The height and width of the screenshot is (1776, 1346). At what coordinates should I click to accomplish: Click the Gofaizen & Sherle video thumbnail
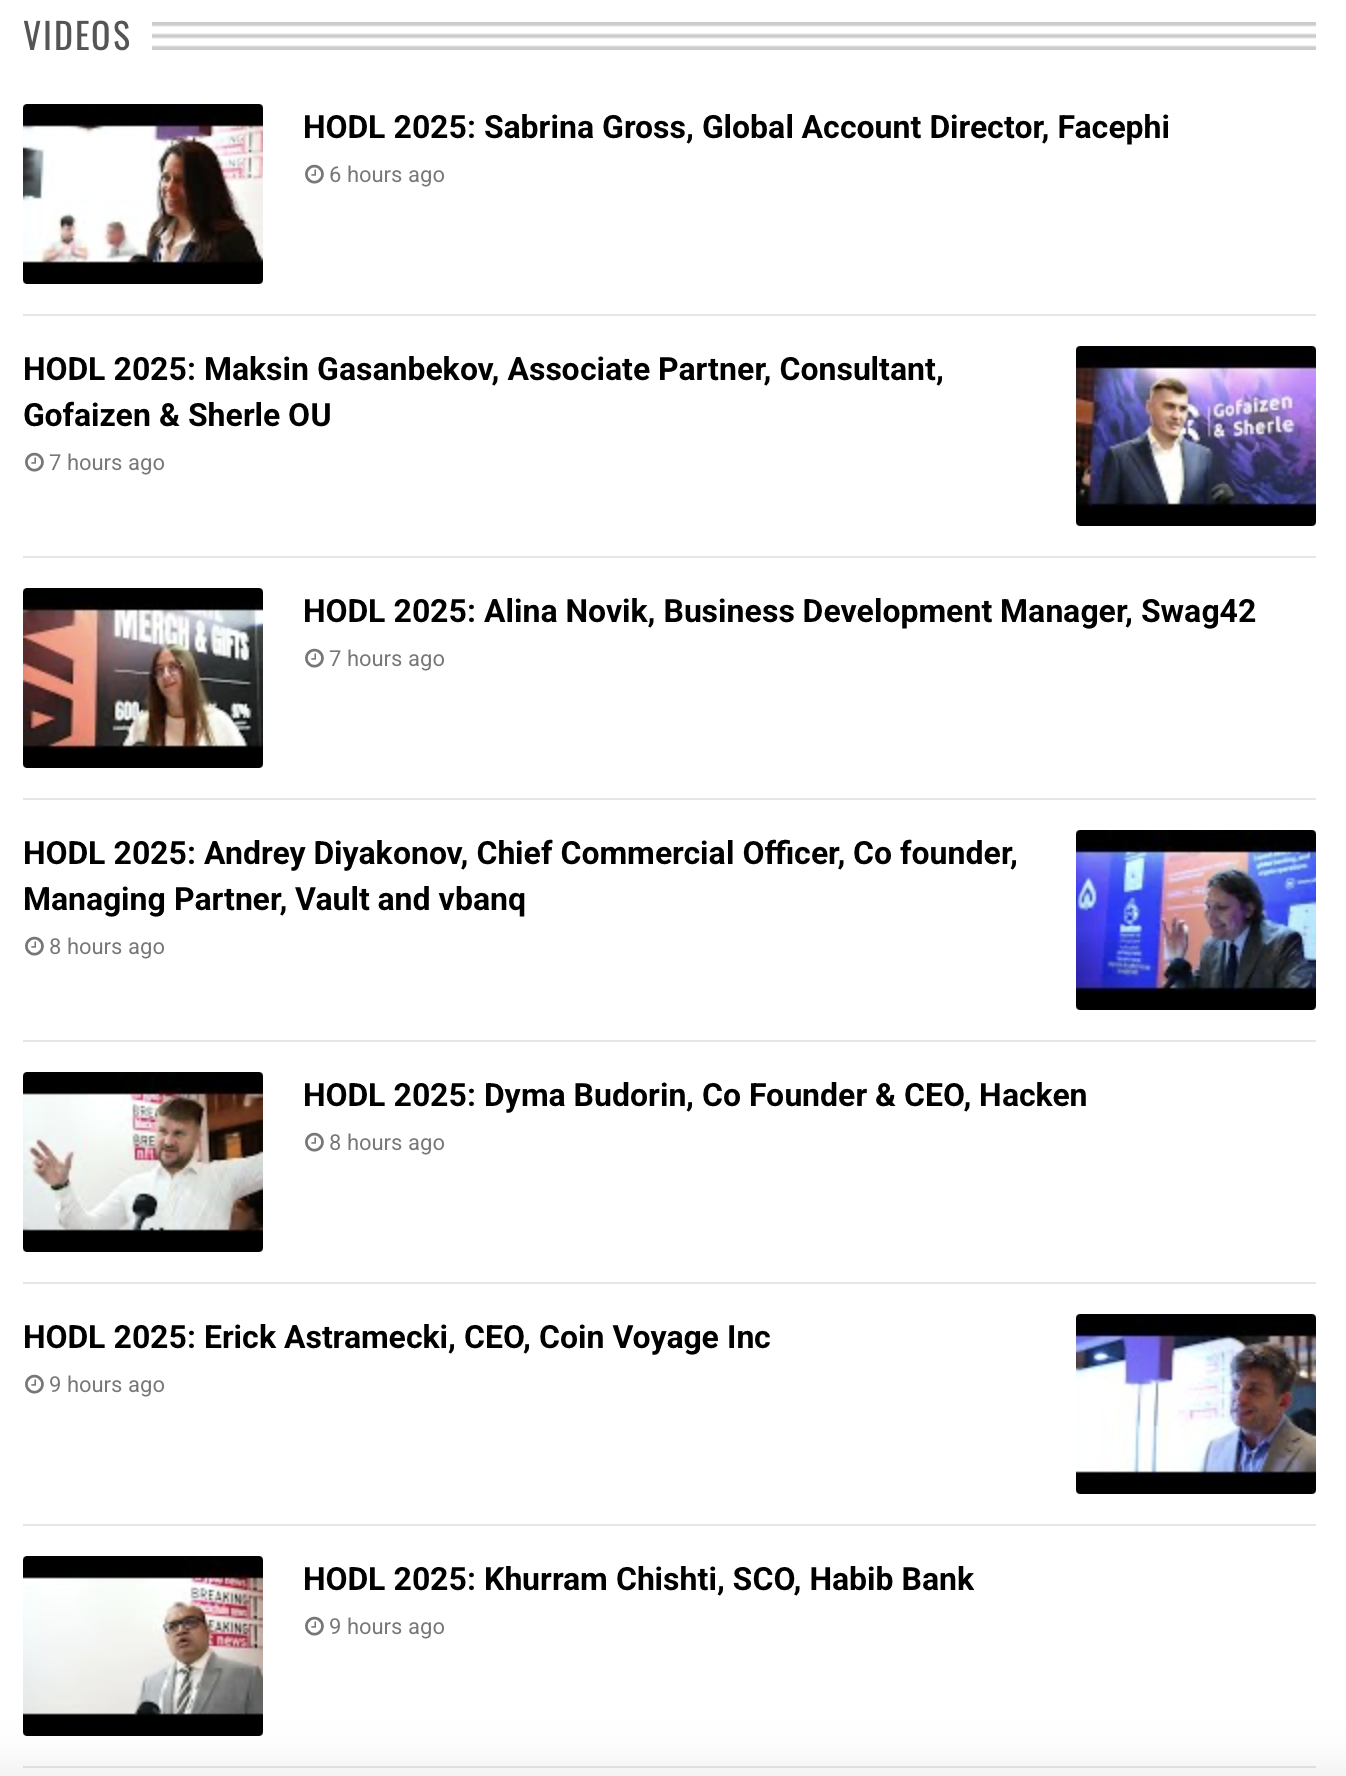point(1195,436)
